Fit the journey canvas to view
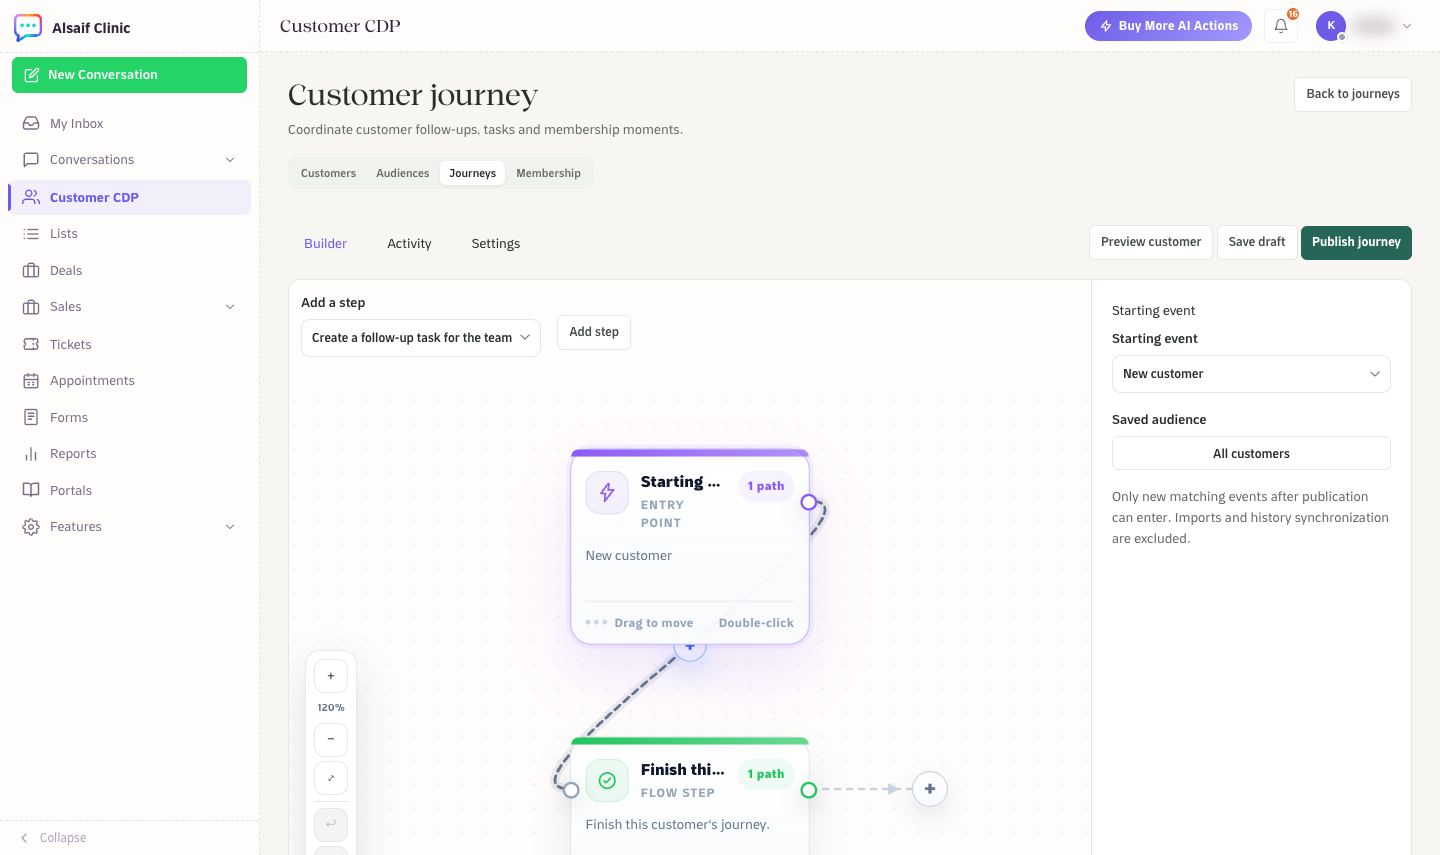The width and height of the screenshot is (1440, 855). coord(331,778)
